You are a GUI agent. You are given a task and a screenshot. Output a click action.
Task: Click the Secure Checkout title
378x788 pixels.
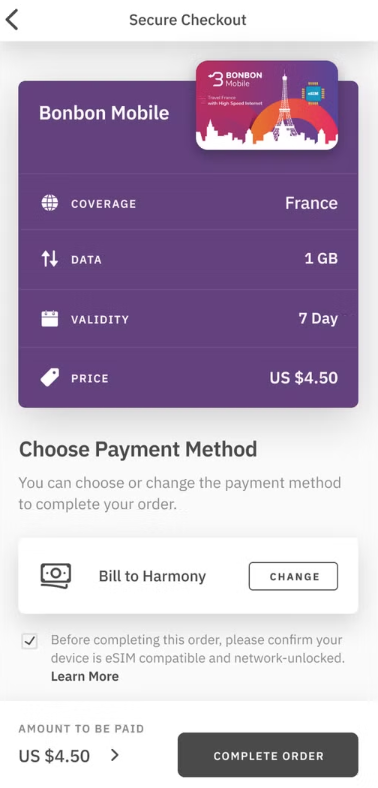[x=188, y=20]
